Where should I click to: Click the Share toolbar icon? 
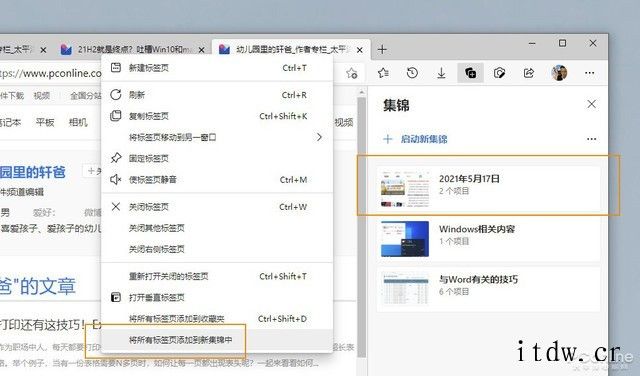click(x=529, y=73)
